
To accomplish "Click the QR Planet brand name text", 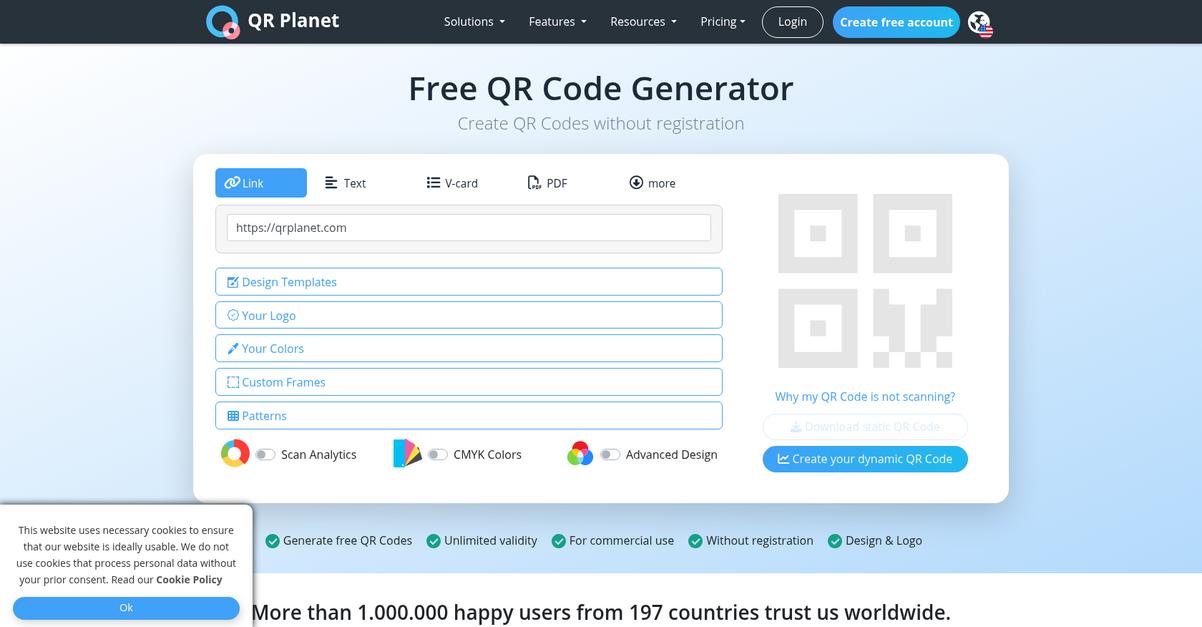I will 293,20.
